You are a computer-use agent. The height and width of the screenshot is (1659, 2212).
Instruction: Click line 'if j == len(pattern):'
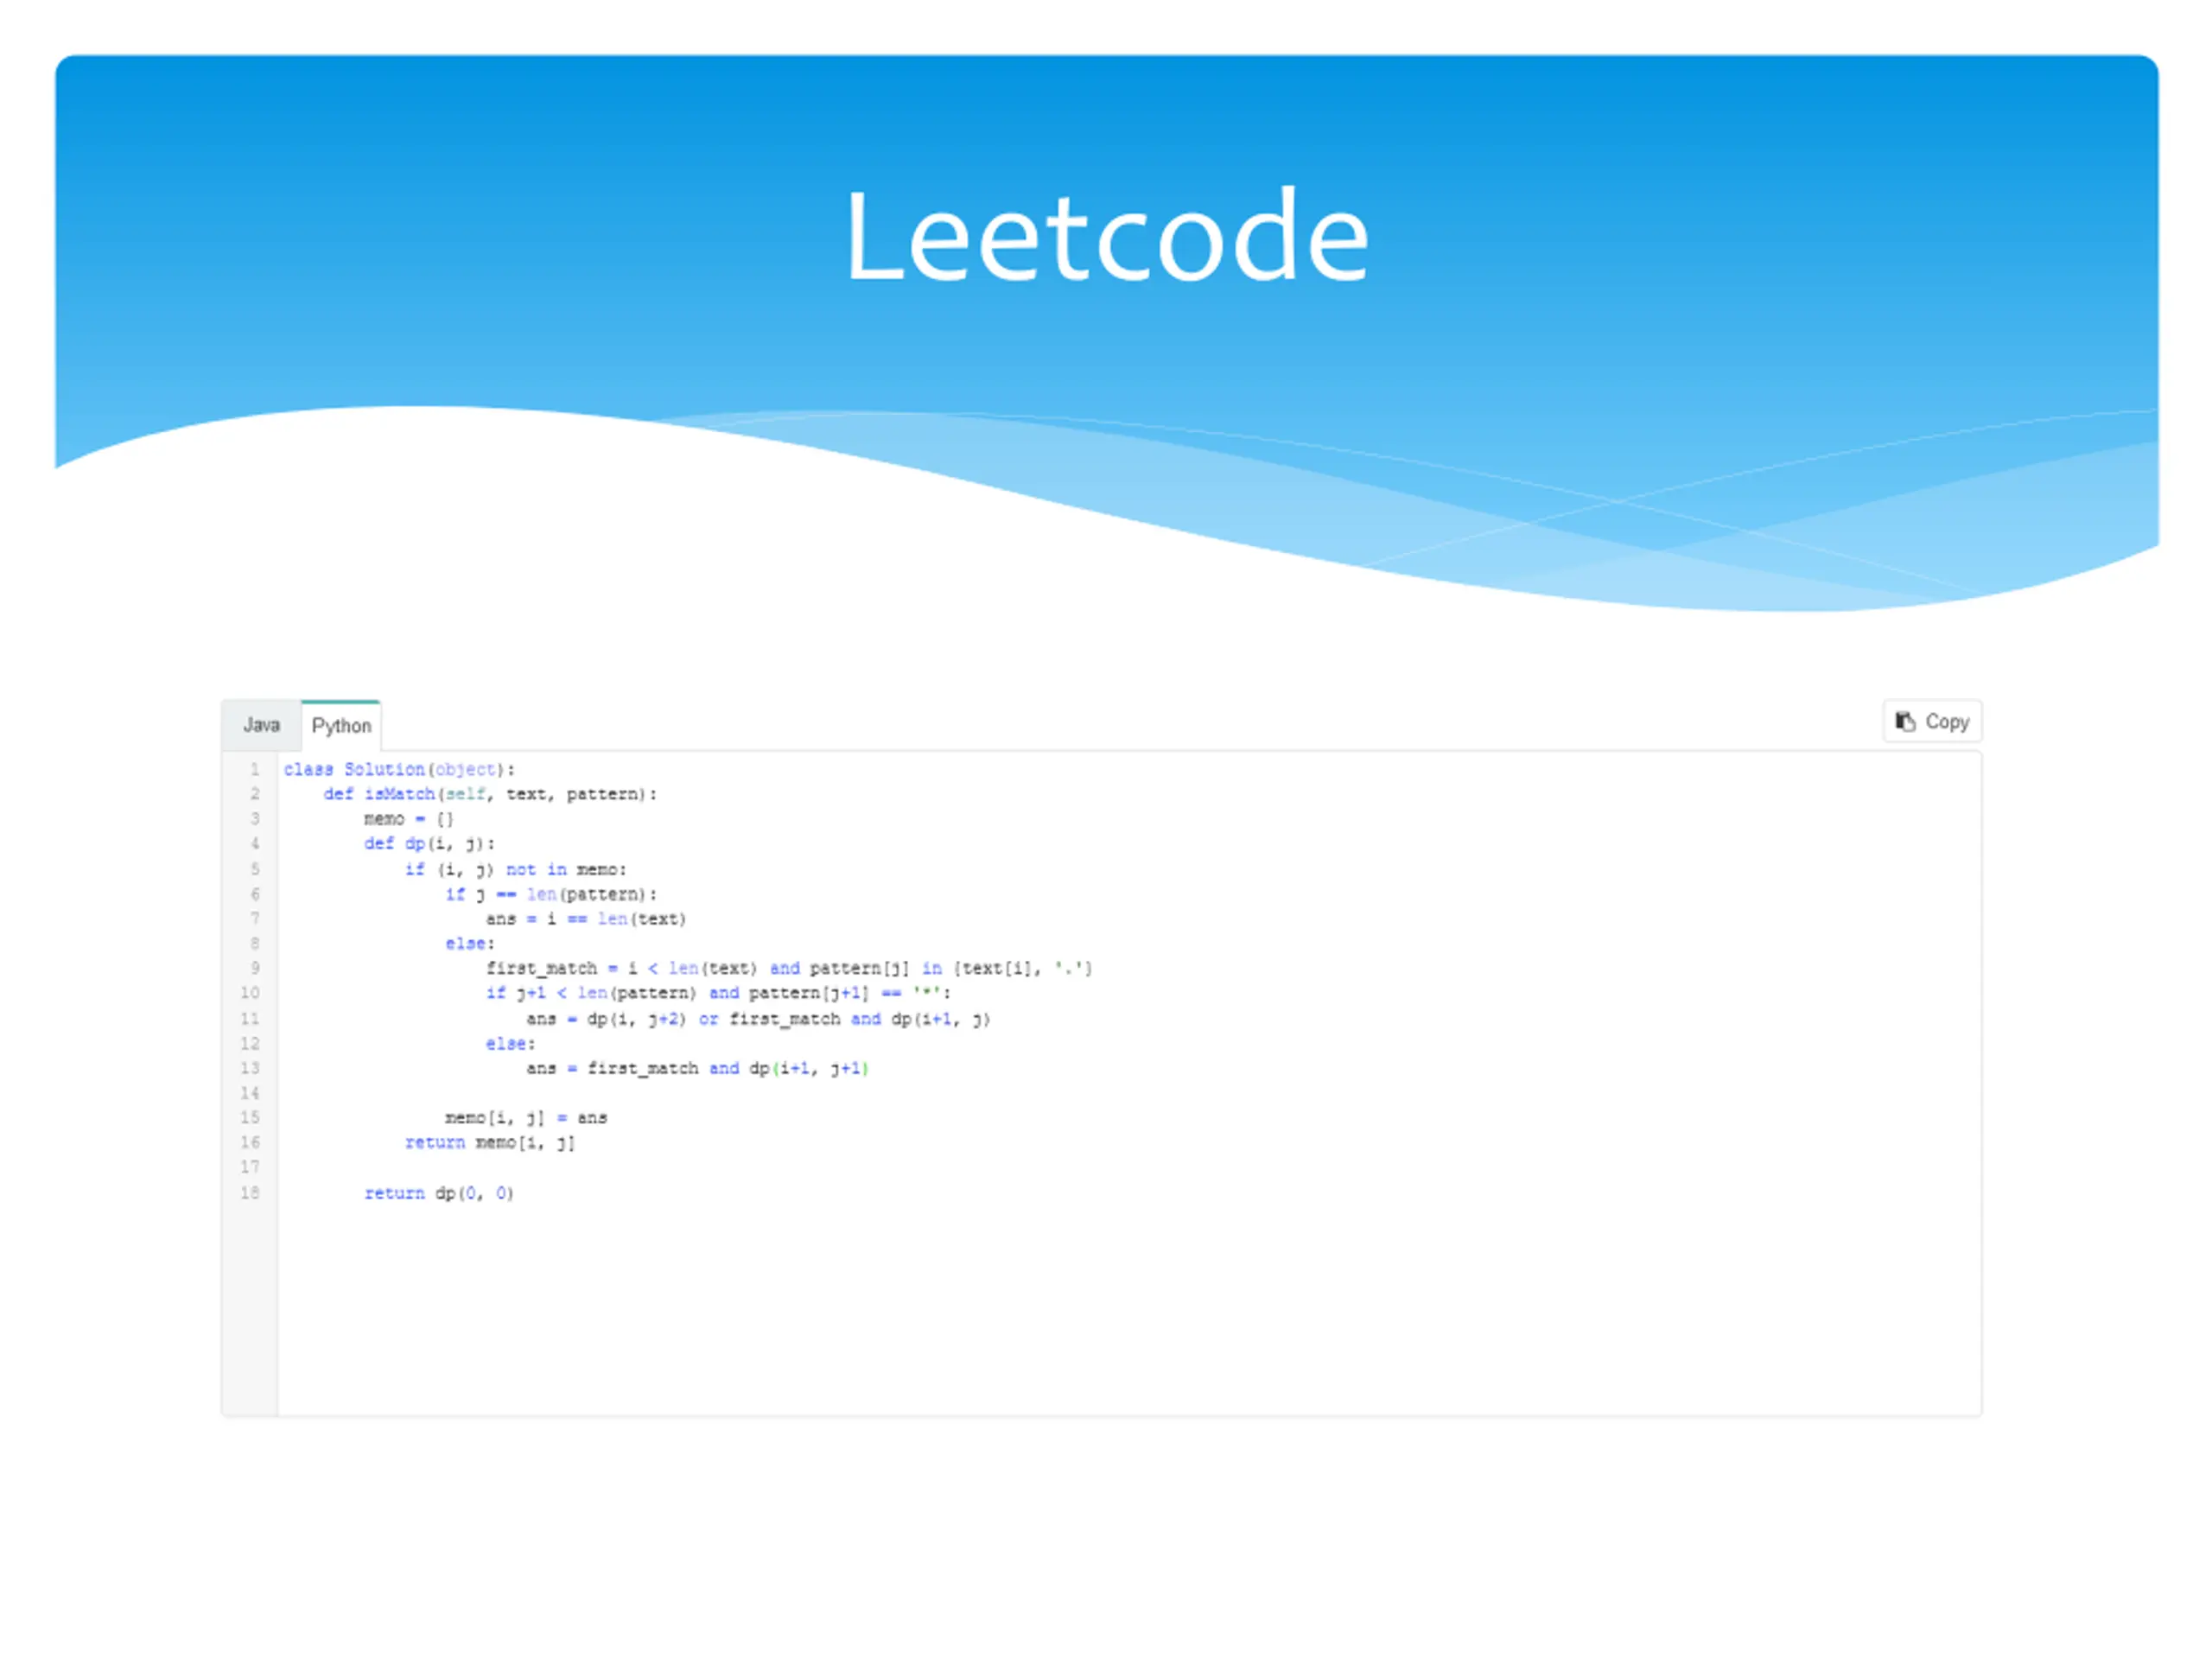click(x=551, y=894)
